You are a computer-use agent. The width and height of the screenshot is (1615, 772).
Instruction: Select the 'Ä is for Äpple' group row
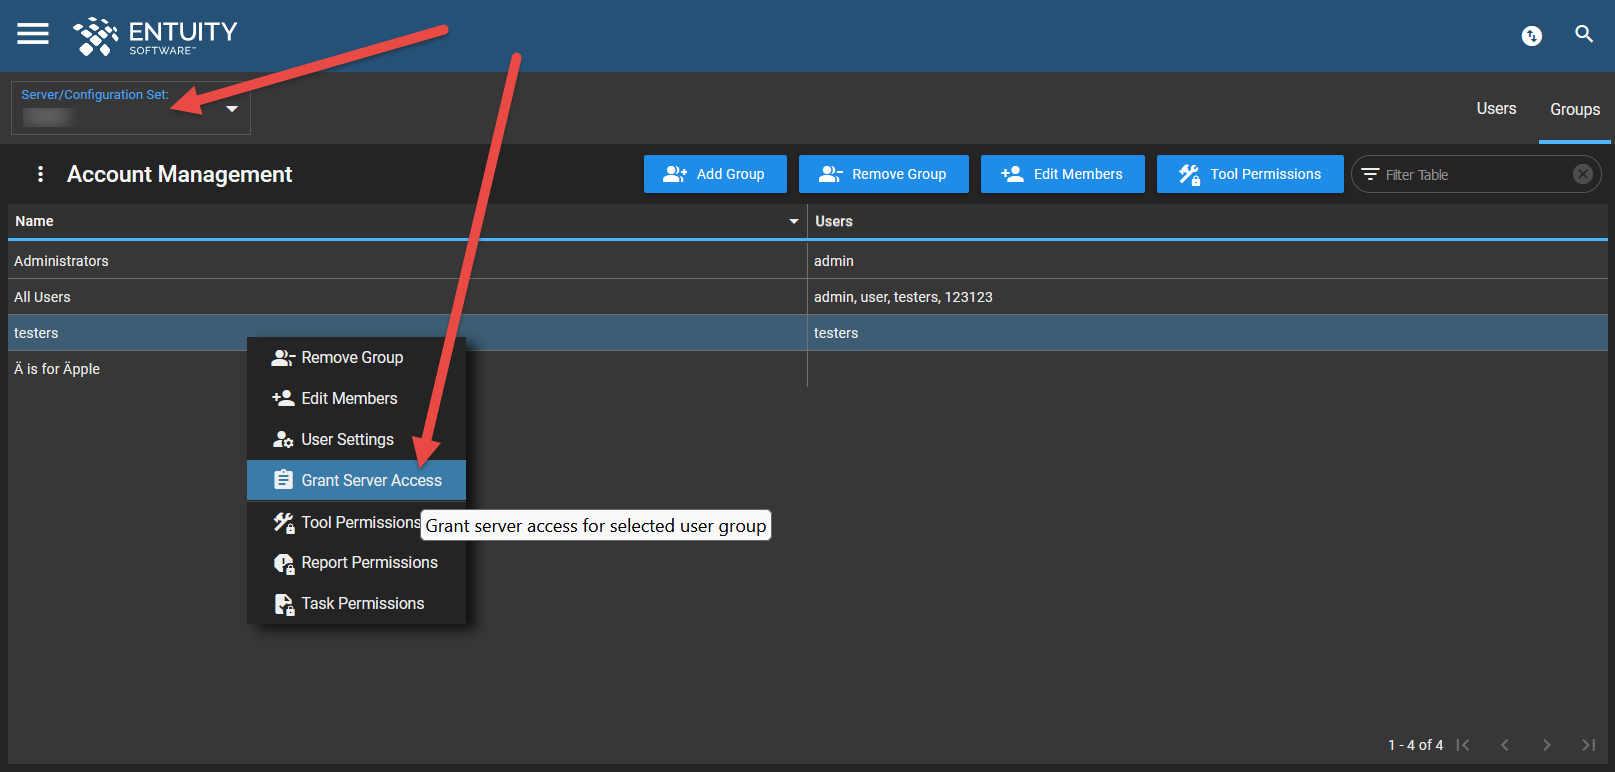point(808,369)
